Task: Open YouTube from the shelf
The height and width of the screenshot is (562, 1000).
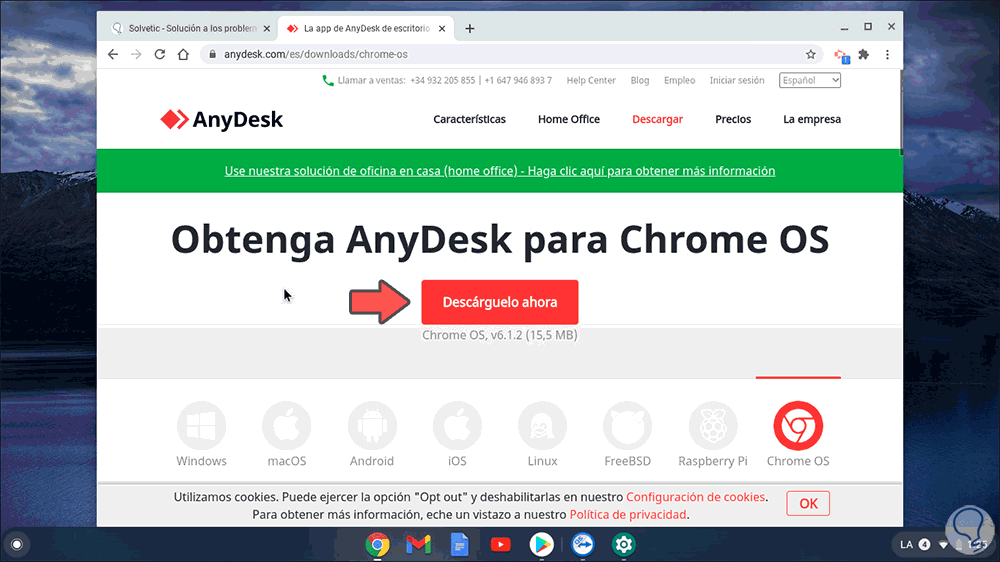Action: 501,544
